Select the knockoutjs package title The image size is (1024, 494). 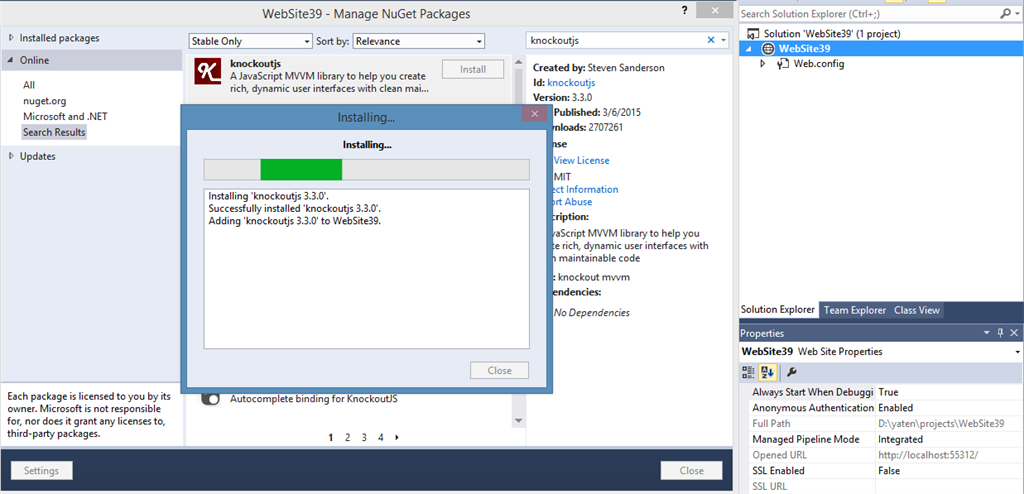click(255, 63)
